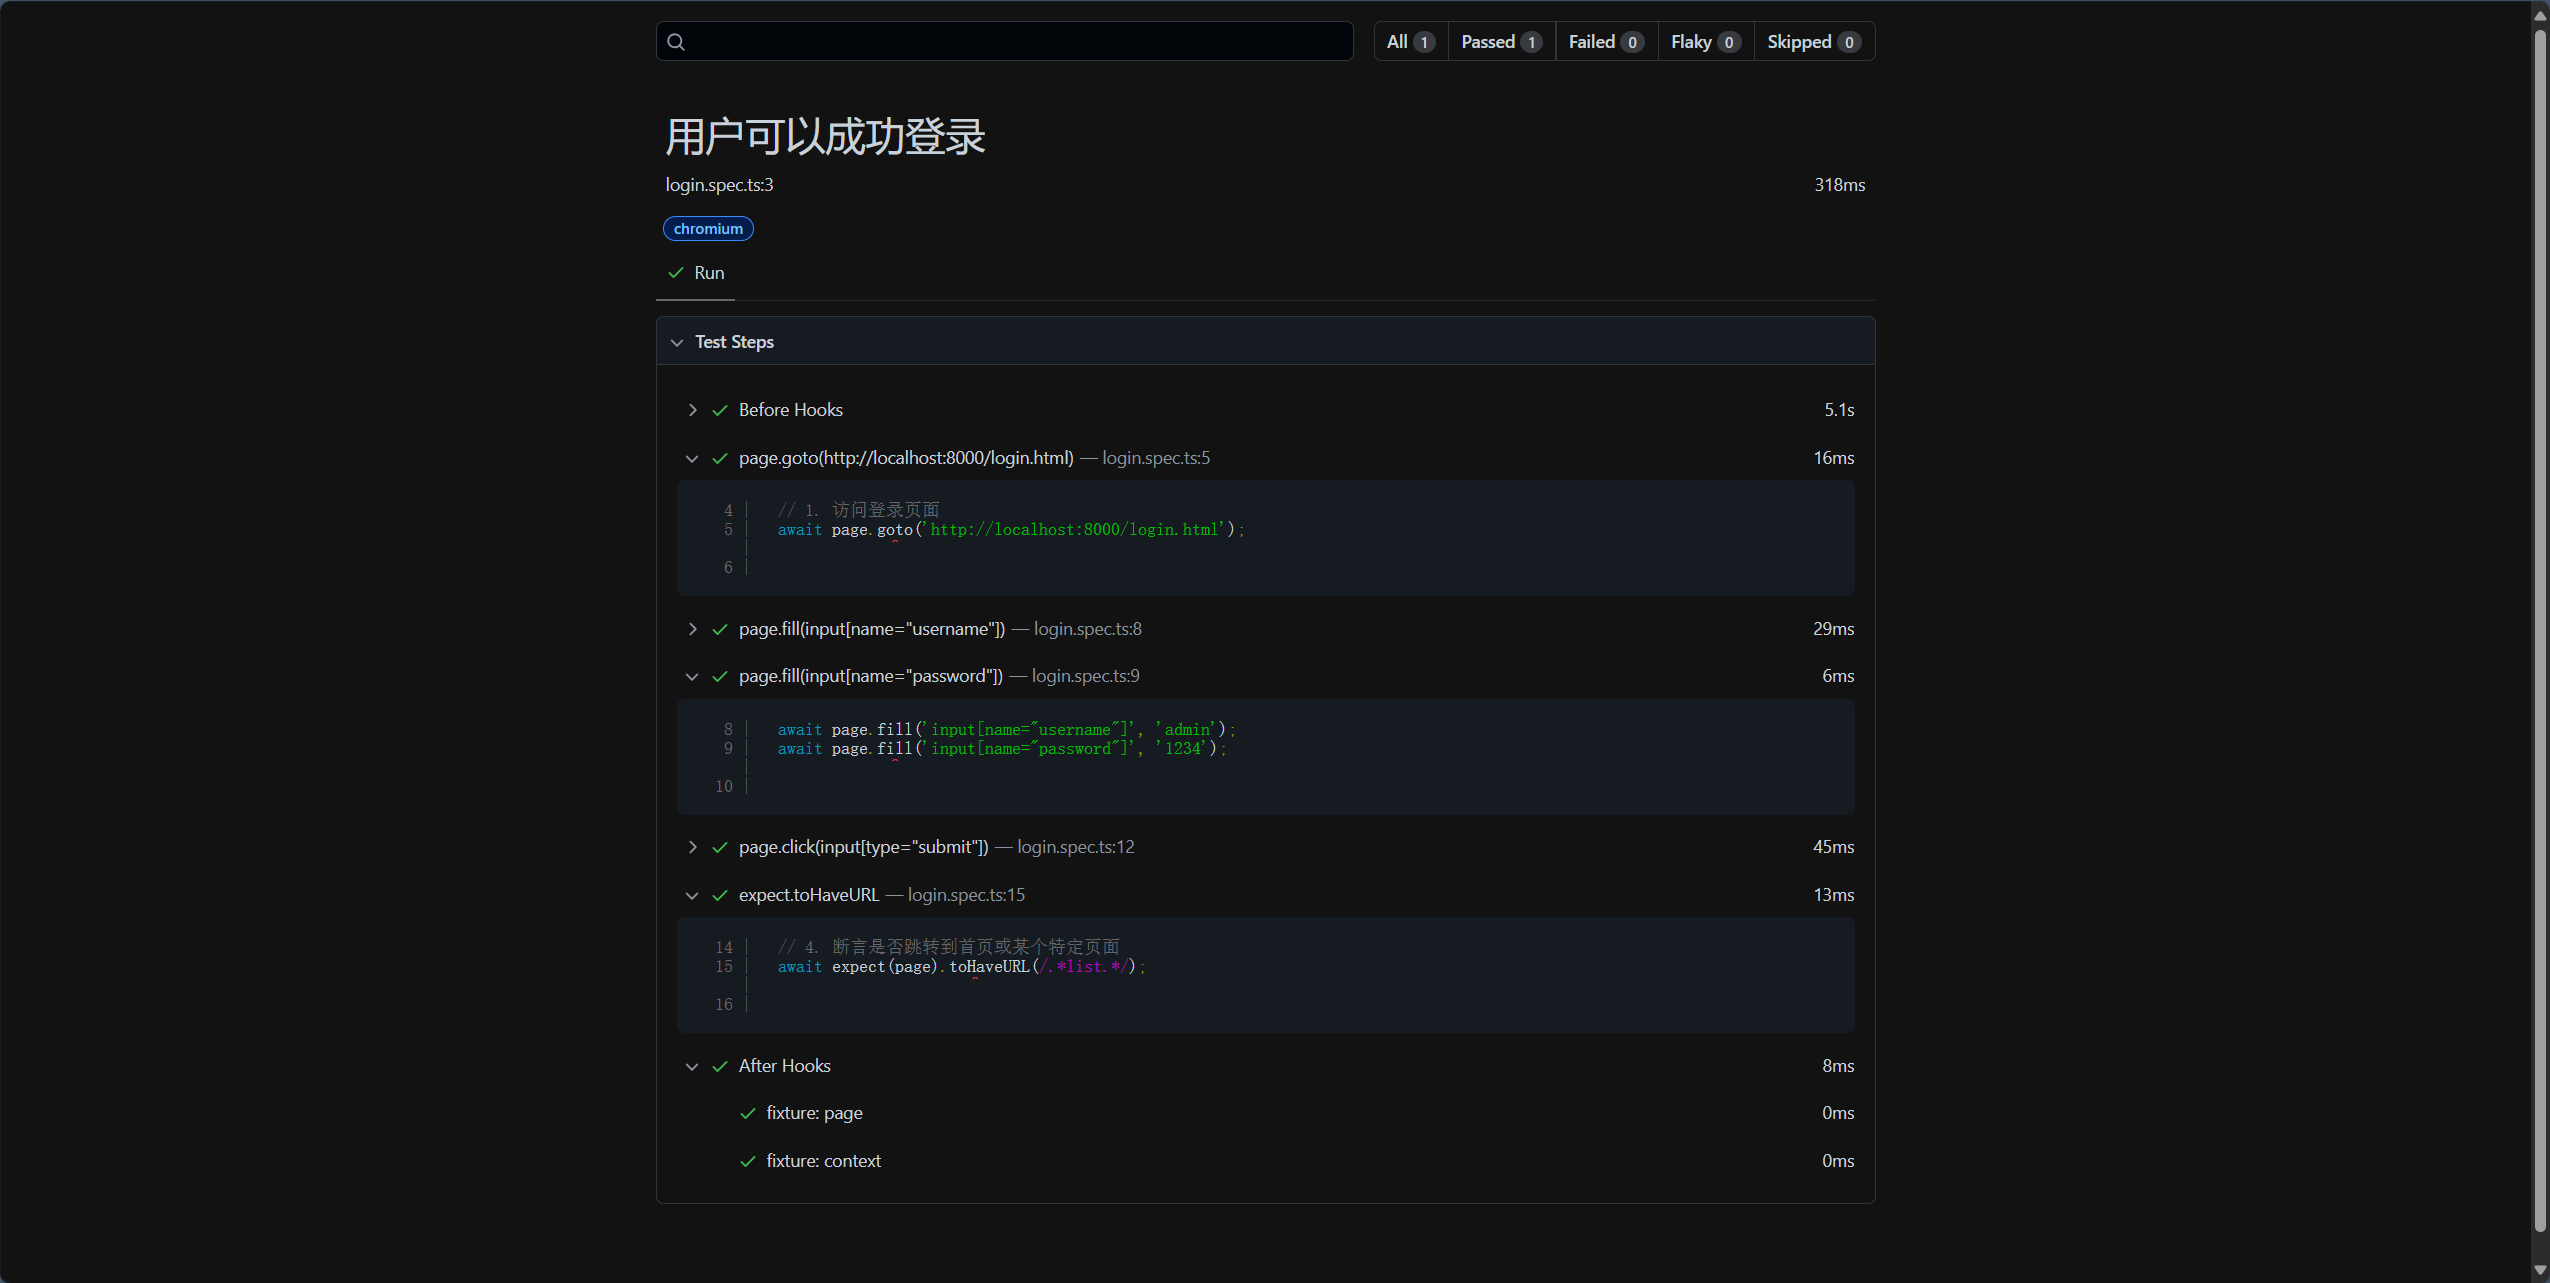Click the chromium project label
The width and height of the screenshot is (2550, 1283).
point(708,229)
